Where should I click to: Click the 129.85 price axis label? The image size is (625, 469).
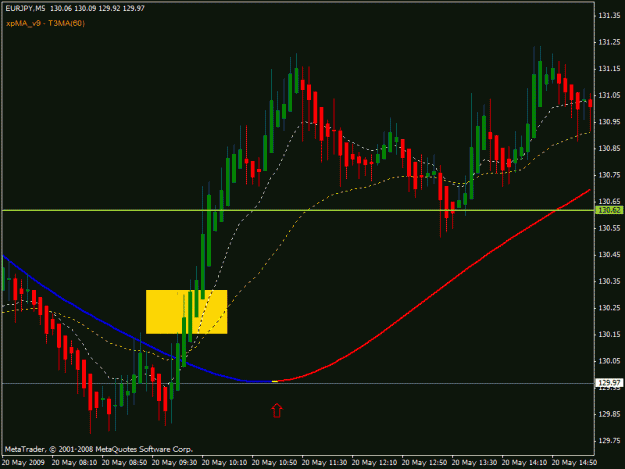610,414
